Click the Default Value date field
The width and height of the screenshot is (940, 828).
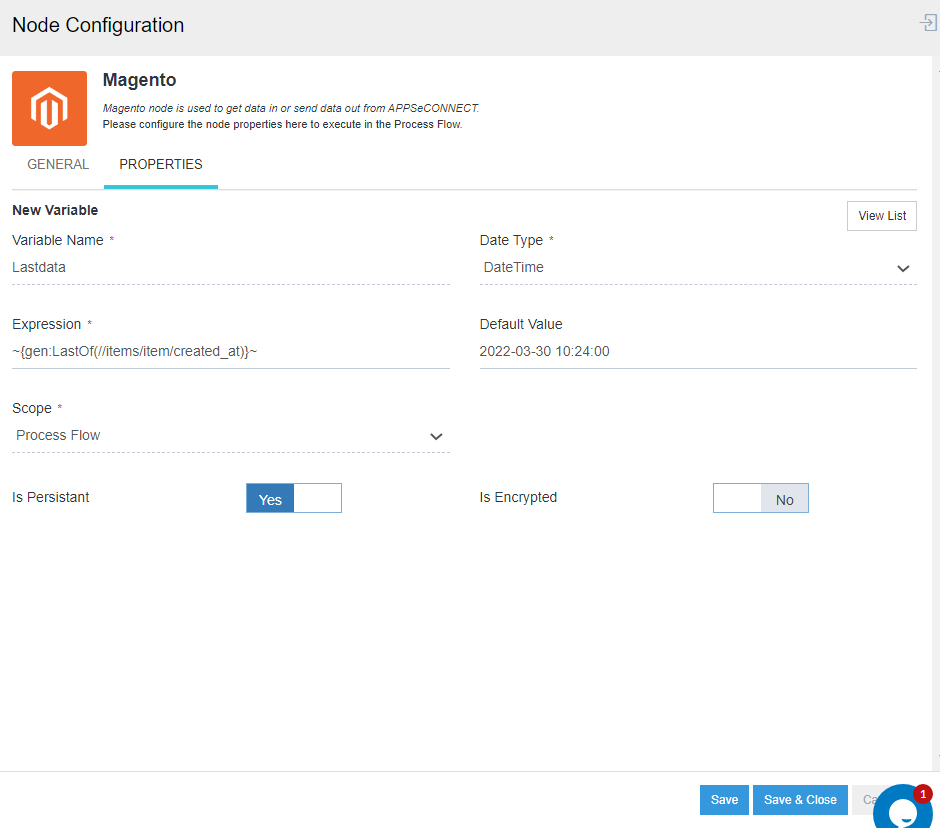[x=698, y=352]
